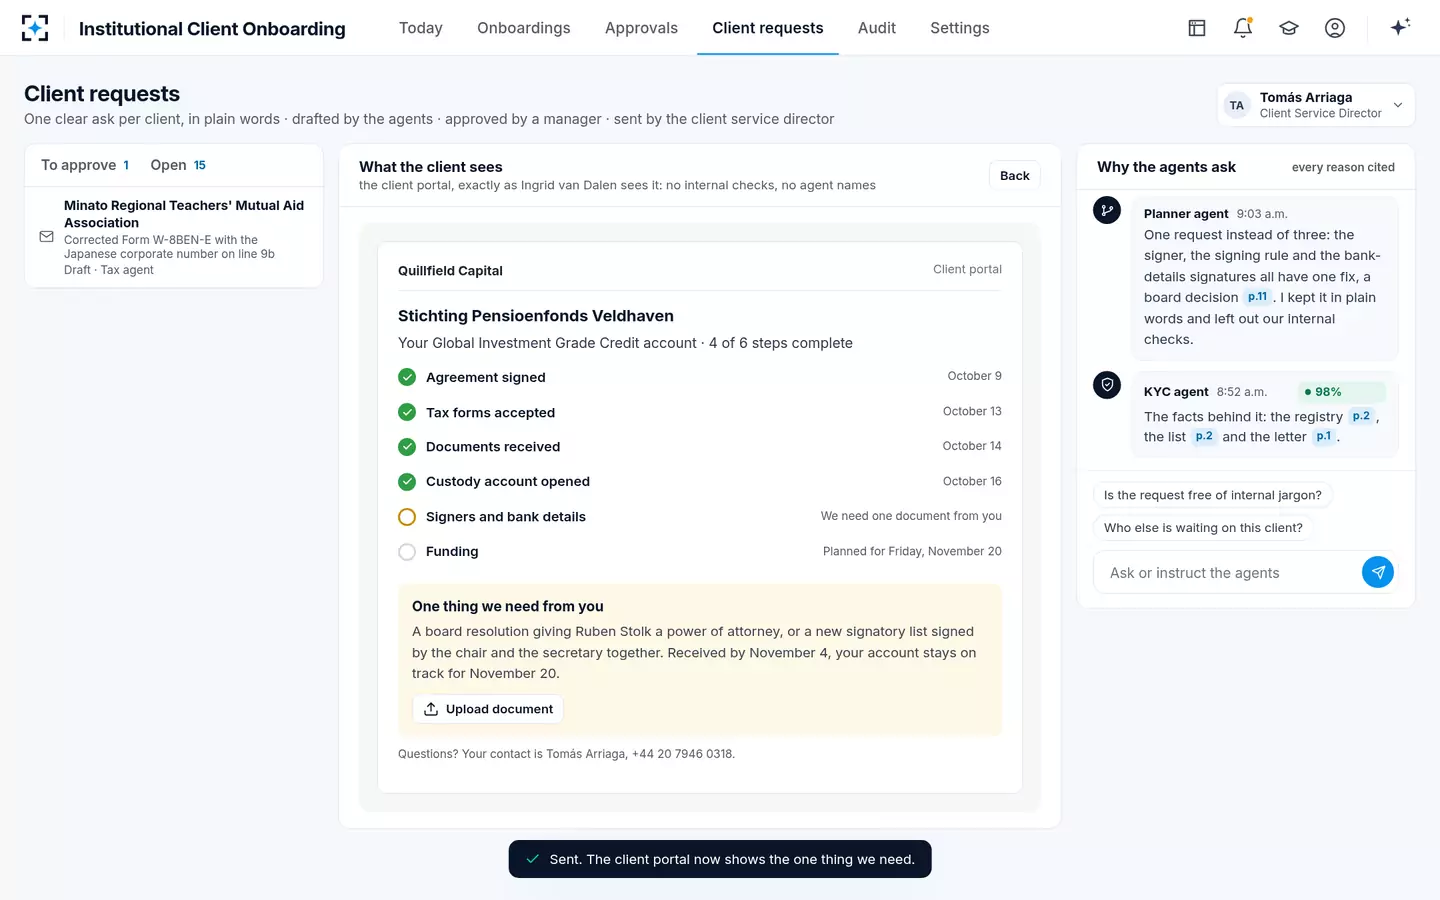
Task: Go to the Today tab
Action: 421,28
